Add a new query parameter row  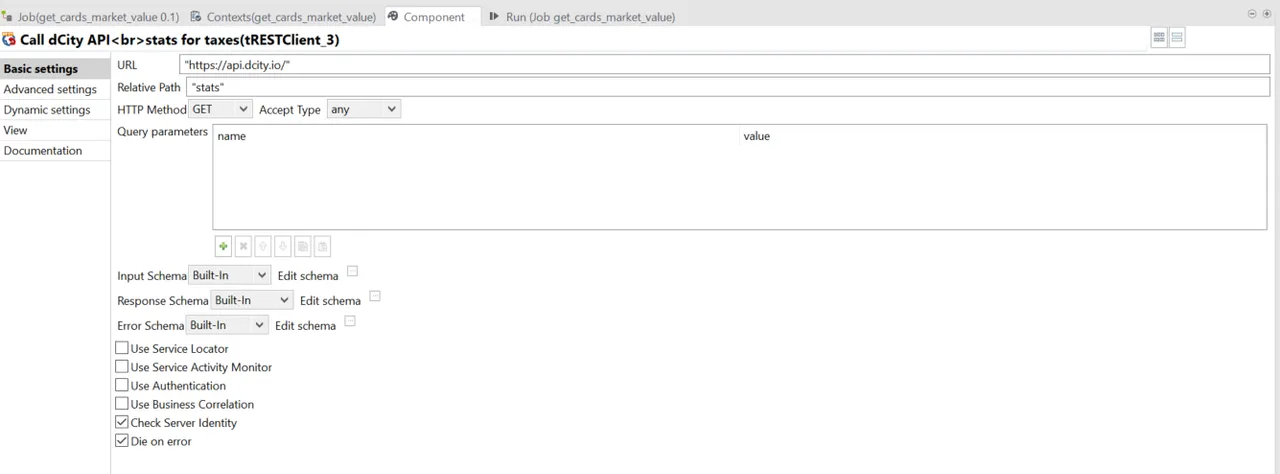(x=223, y=246)
